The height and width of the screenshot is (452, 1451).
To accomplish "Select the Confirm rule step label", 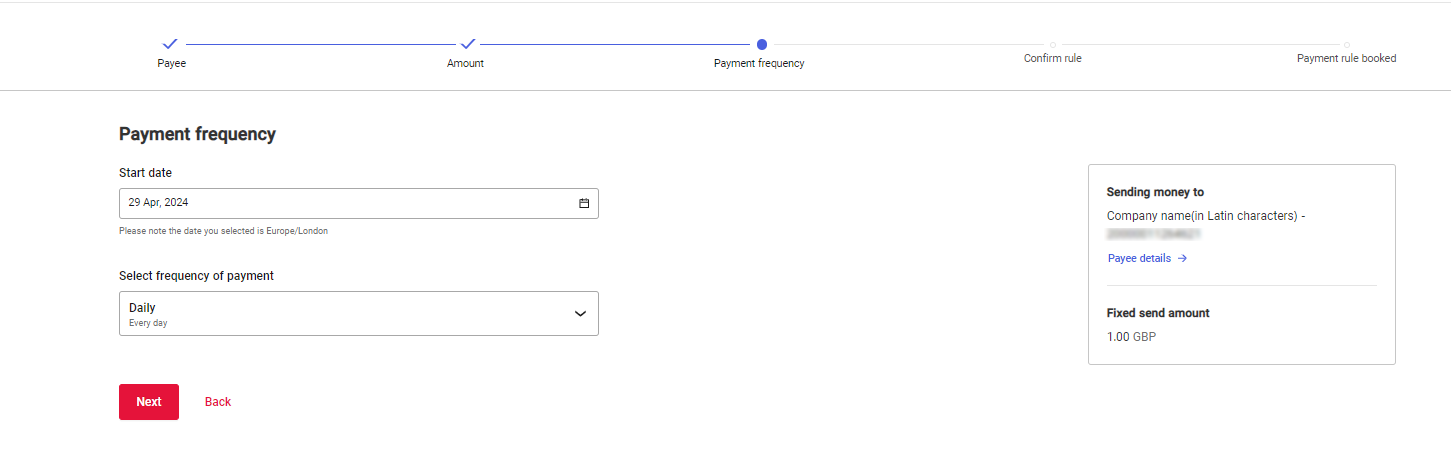I will coord(1052,58).
